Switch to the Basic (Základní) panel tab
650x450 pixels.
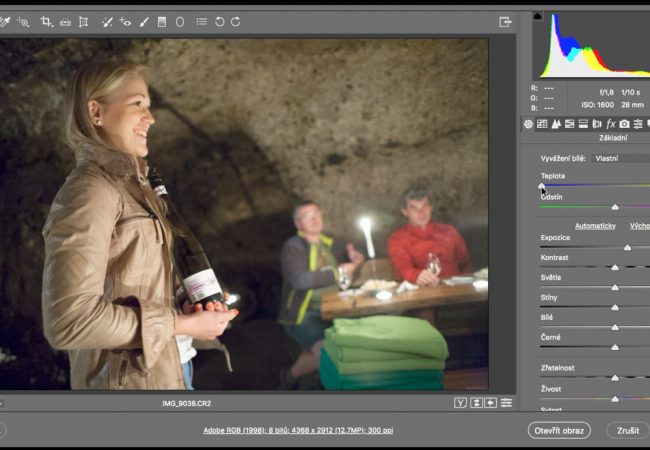pos(528,123)
